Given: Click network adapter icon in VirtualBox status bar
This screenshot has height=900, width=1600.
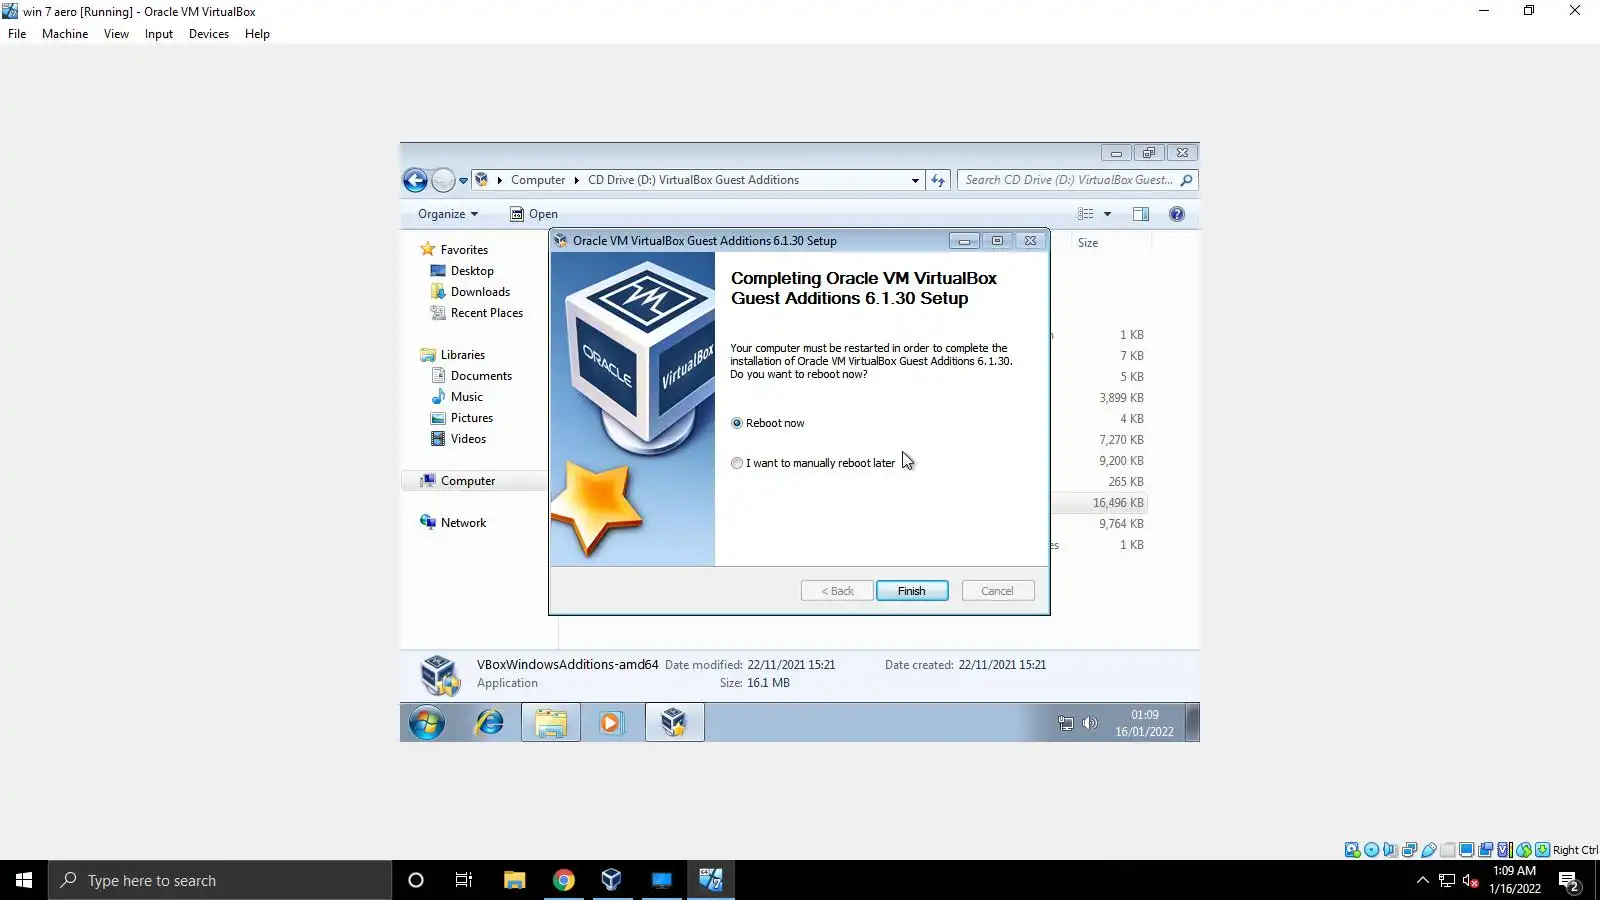Looking at the screenshot, I should (x=1409, y=850).
